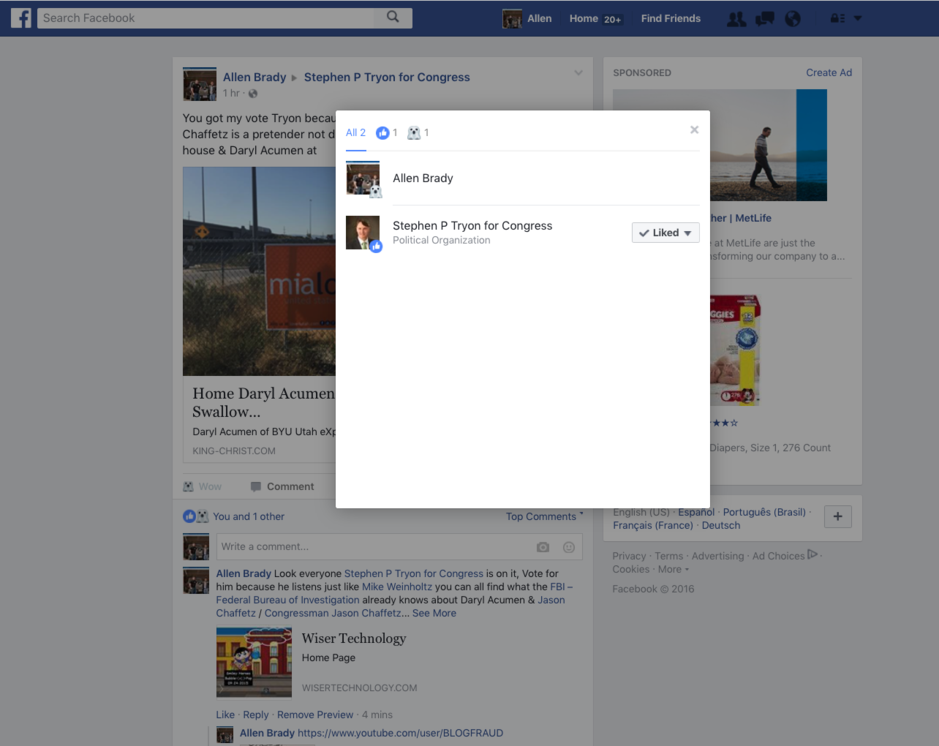Open Allen's profile link in the top bar

[x=539, y=19]
